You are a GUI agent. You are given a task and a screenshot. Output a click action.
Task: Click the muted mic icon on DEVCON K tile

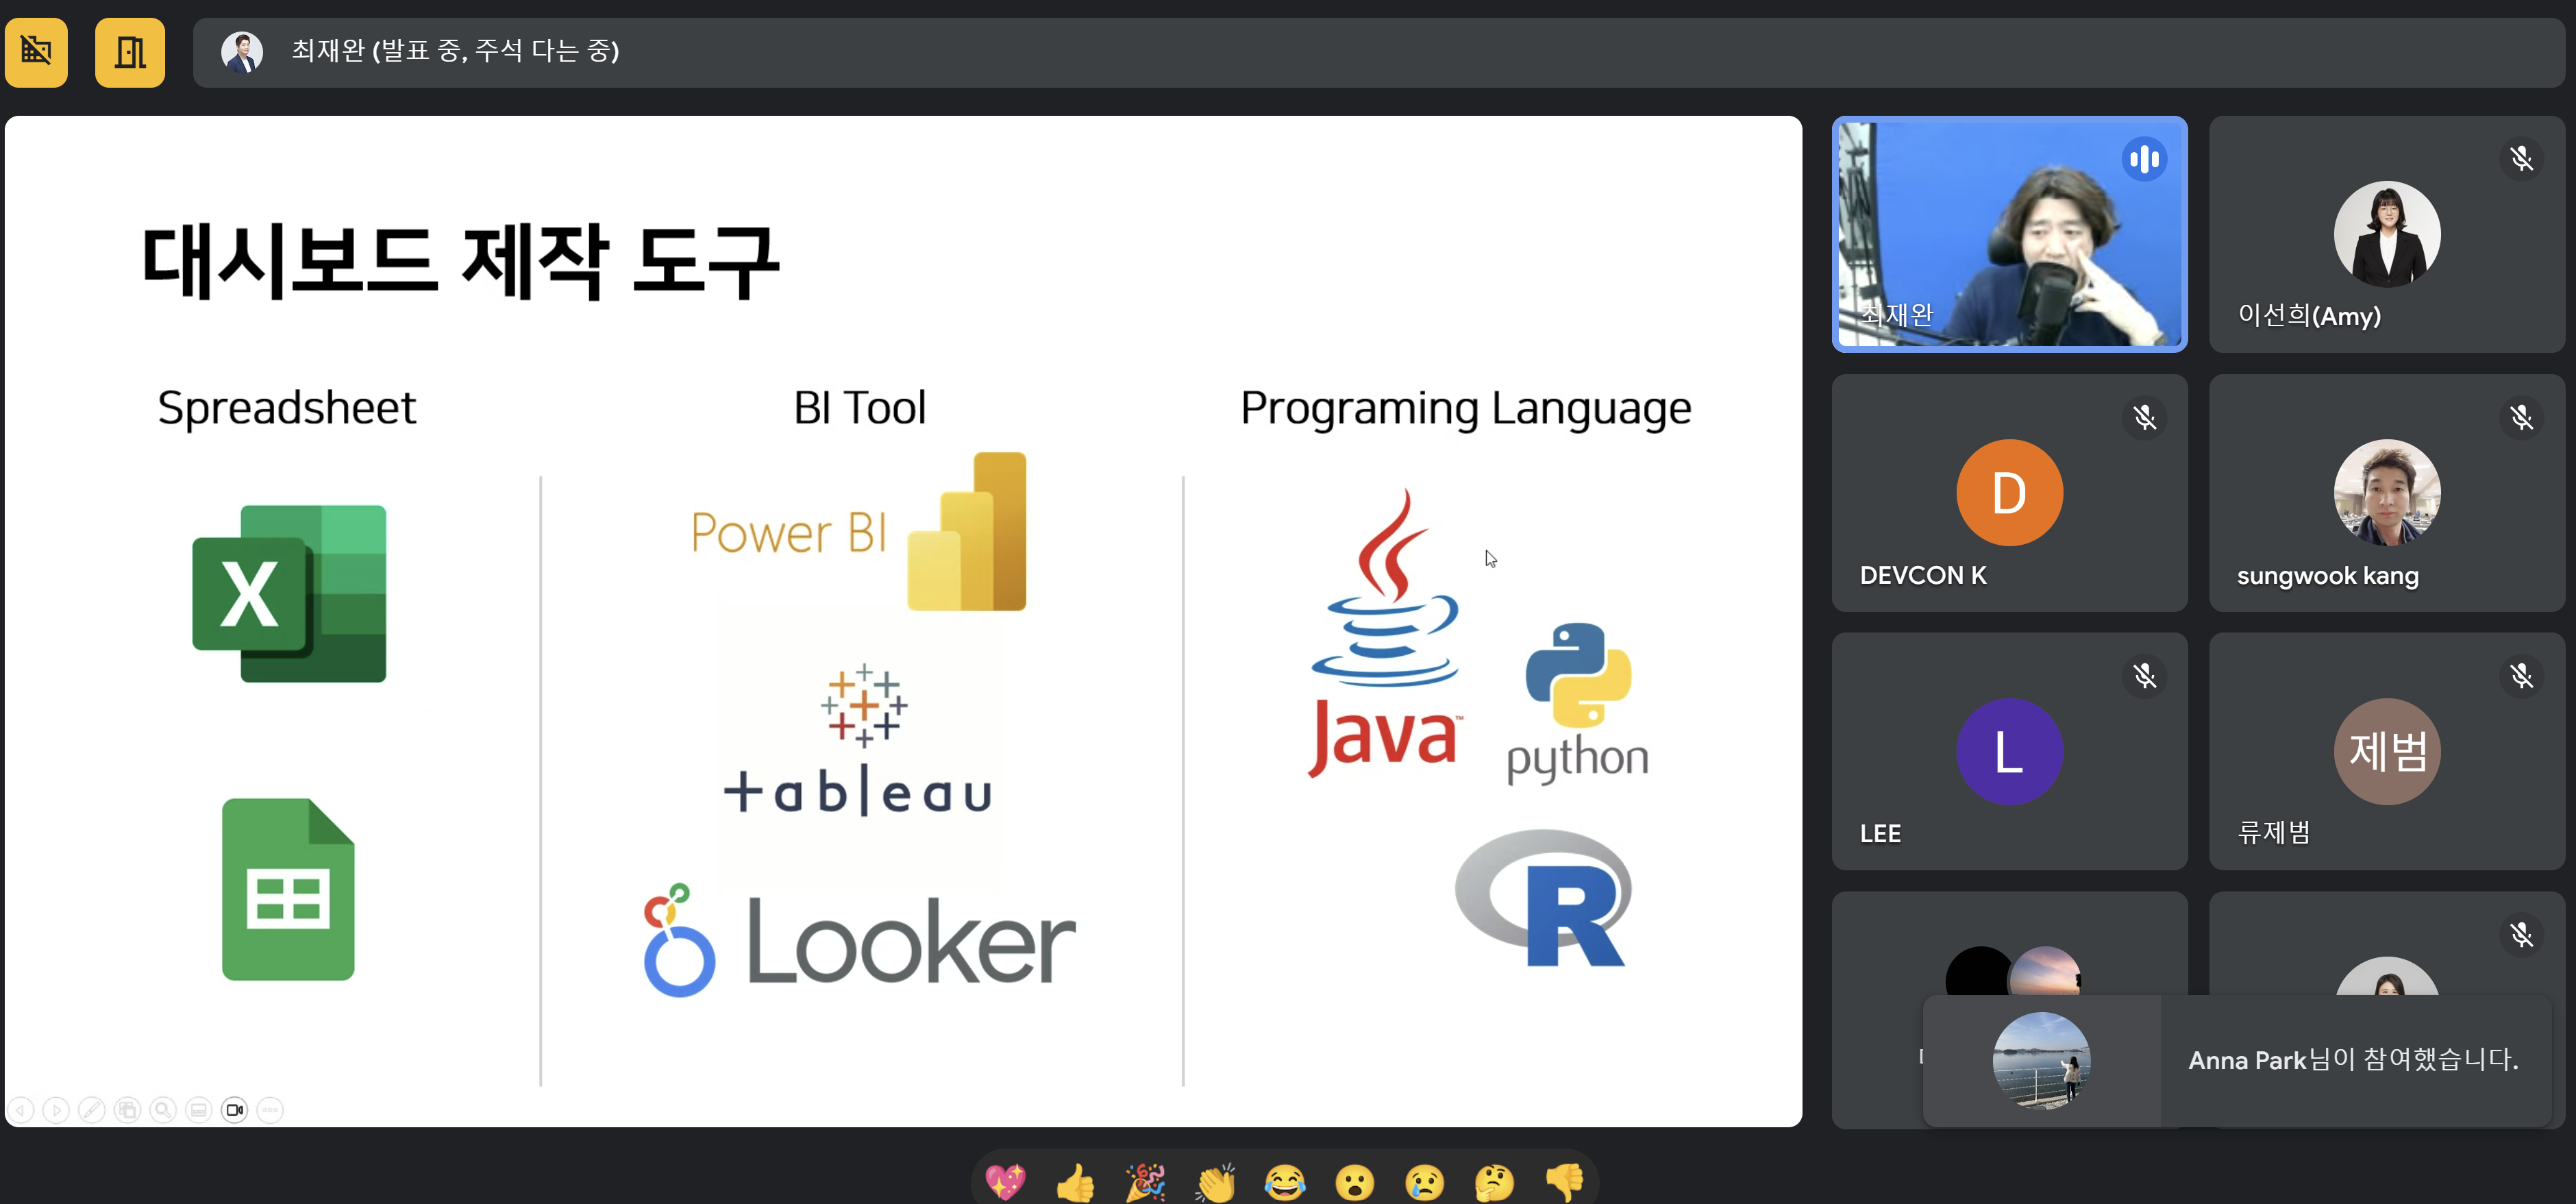click(2144, 417)
